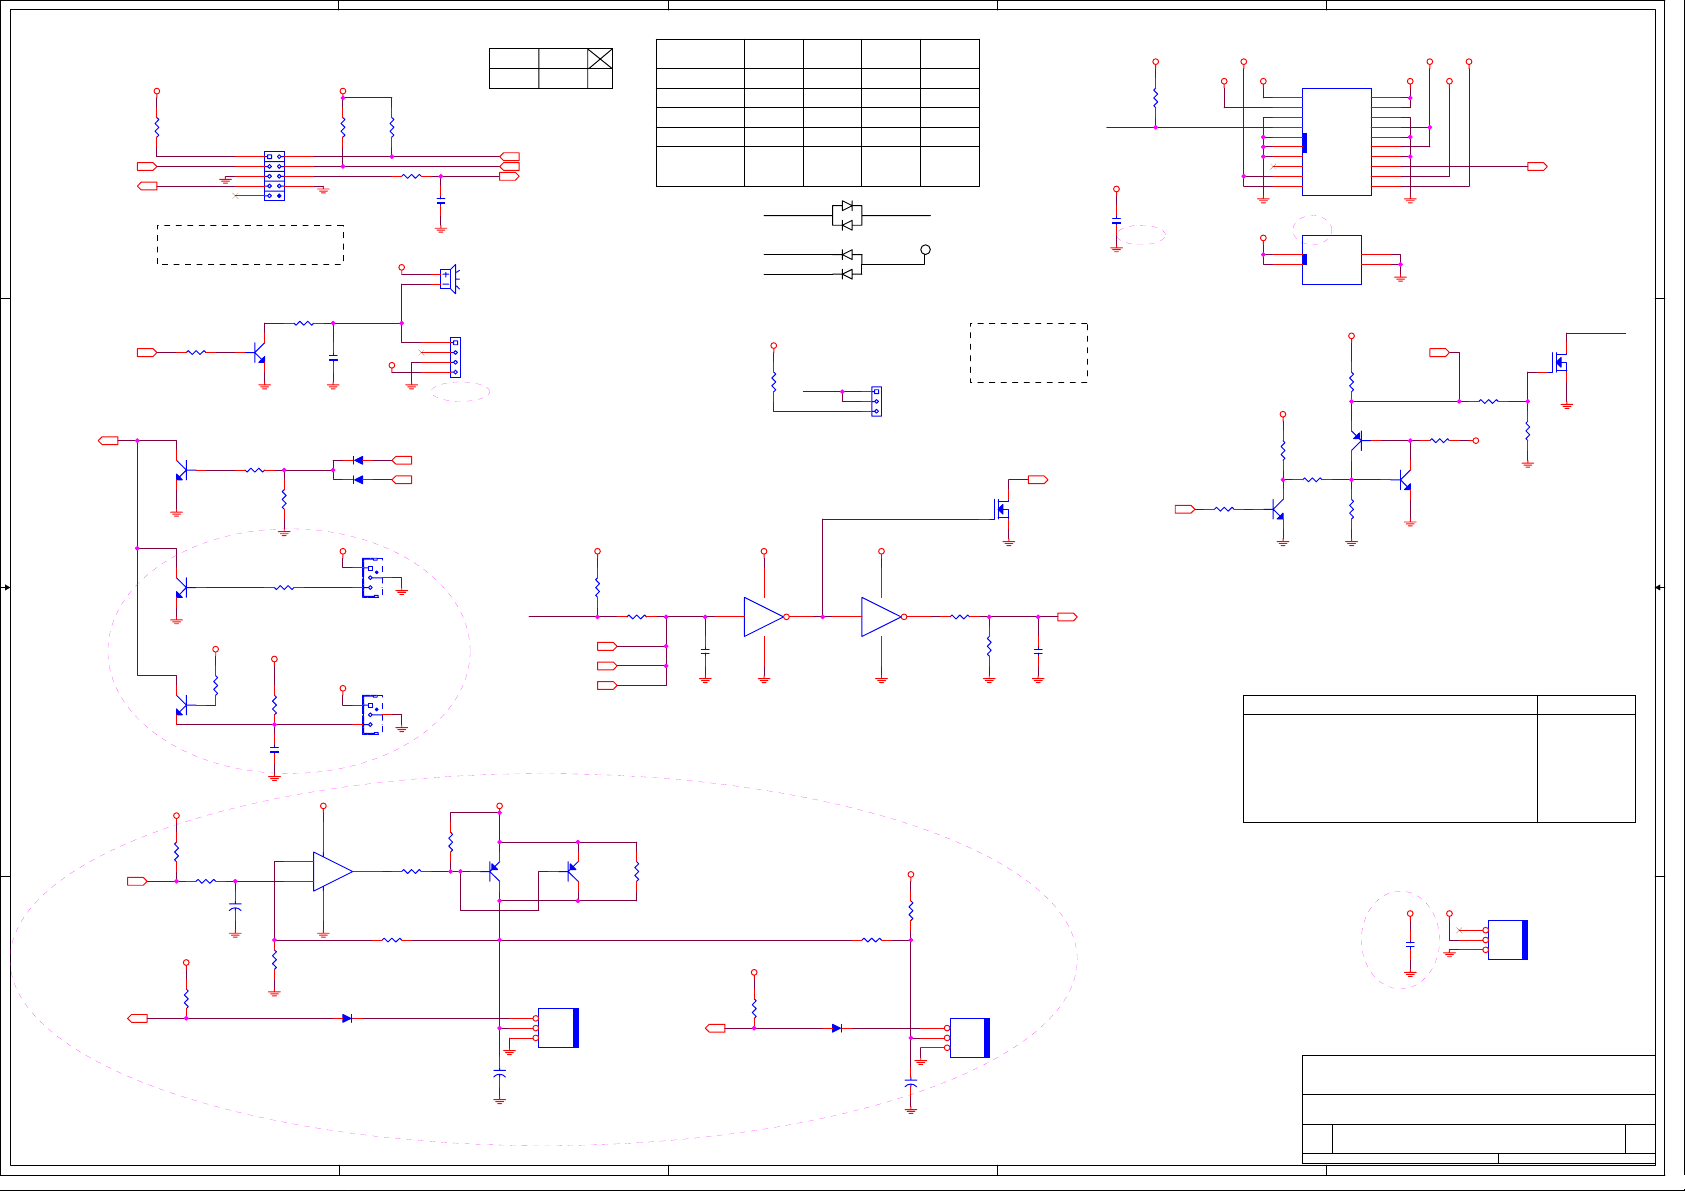Select the ten-pin dual-row header connector
Screen dimensions: 1685x1191
pos(274,176)
